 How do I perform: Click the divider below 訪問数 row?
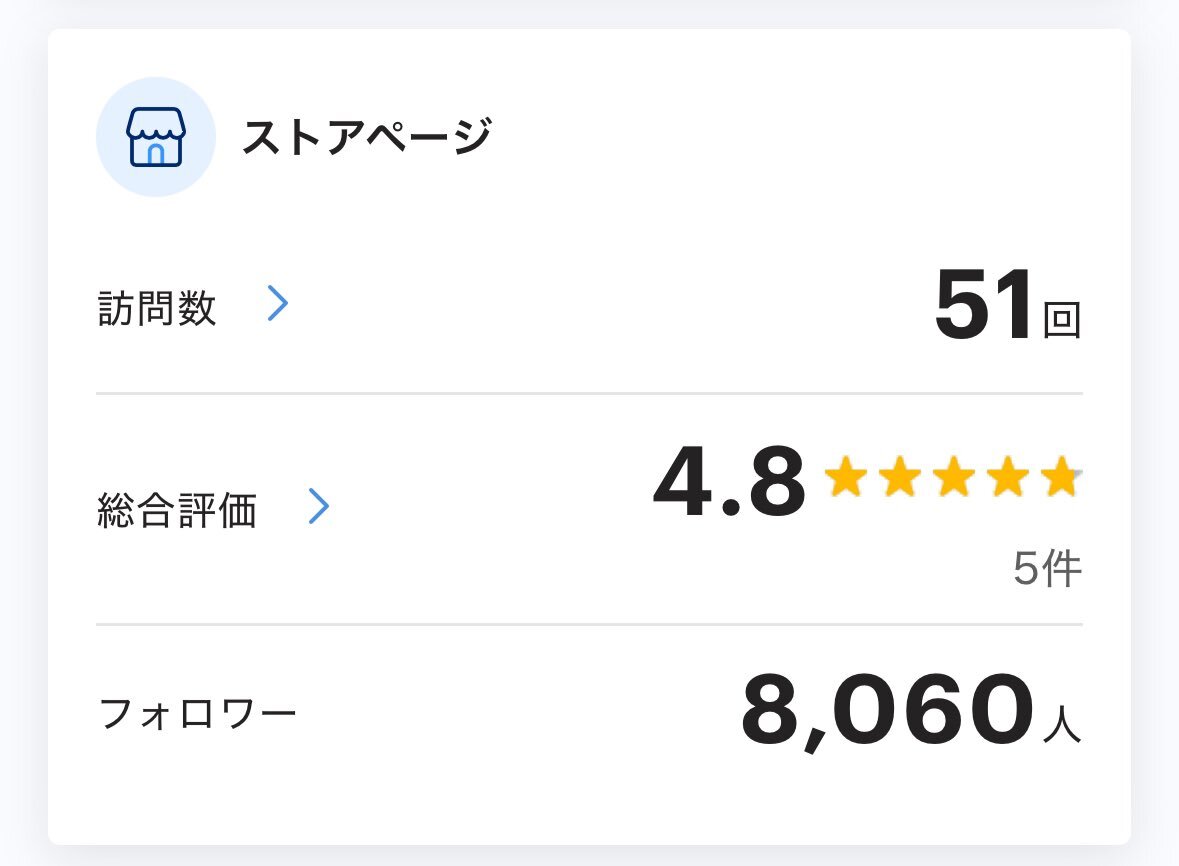pos(589,394)
